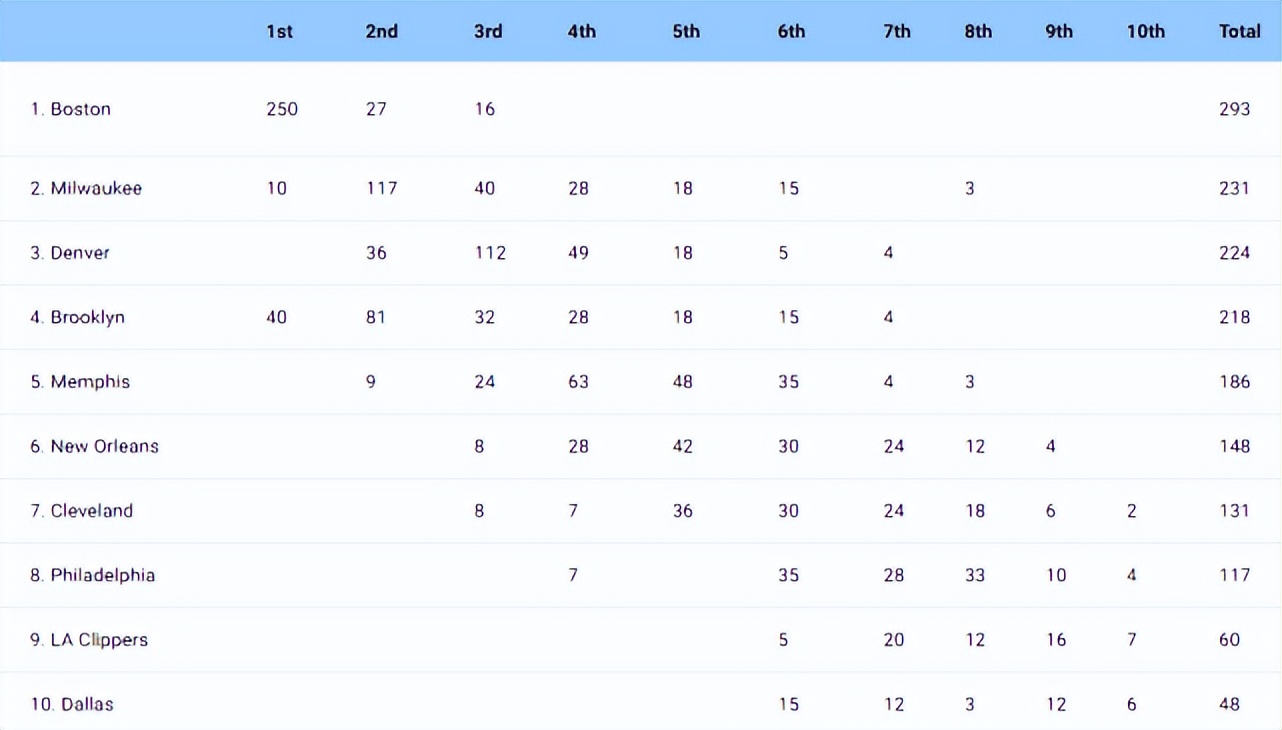The width and height of the screenshot is (1282, 730).
Task: Click the 10th column header
Action: click(x=1145, y=31)
